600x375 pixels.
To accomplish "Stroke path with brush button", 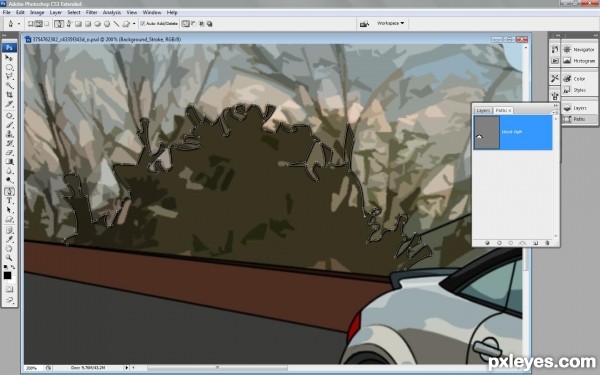I will tap(499, 243).
